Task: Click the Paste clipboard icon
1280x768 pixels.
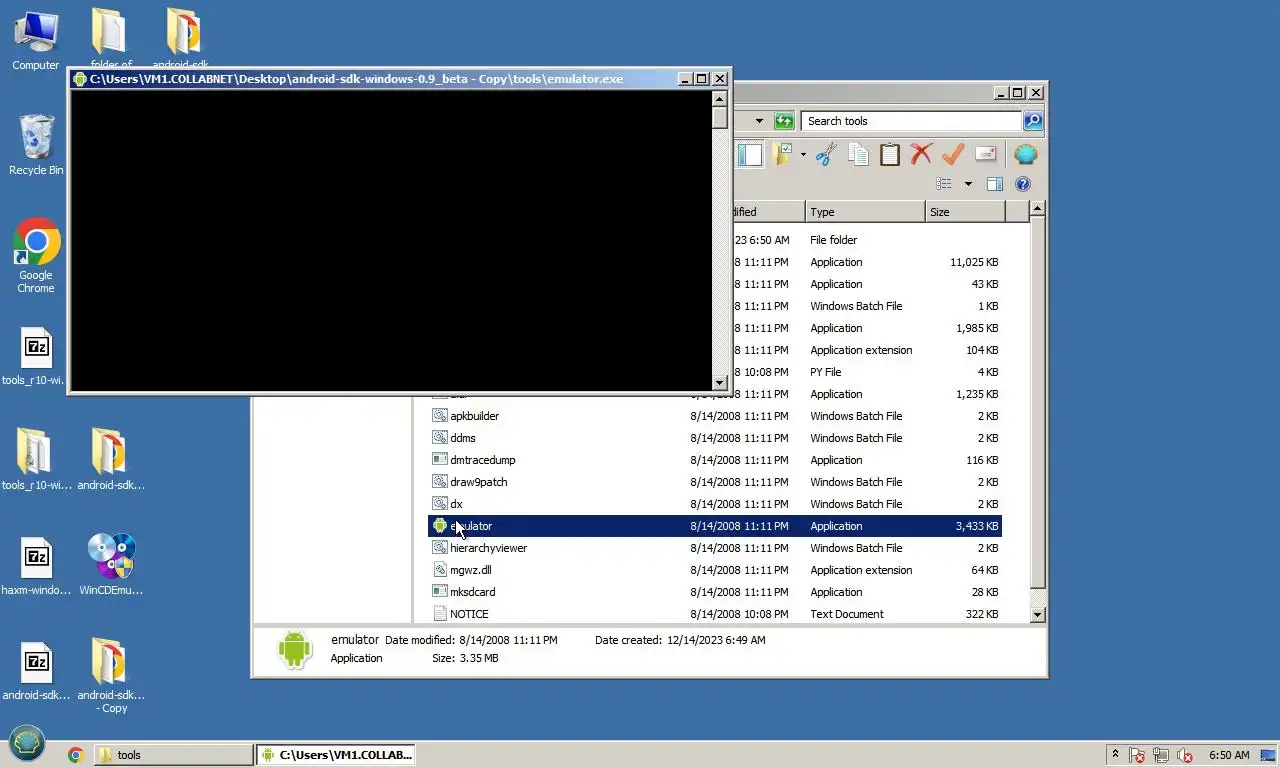Action: [890, 154]
